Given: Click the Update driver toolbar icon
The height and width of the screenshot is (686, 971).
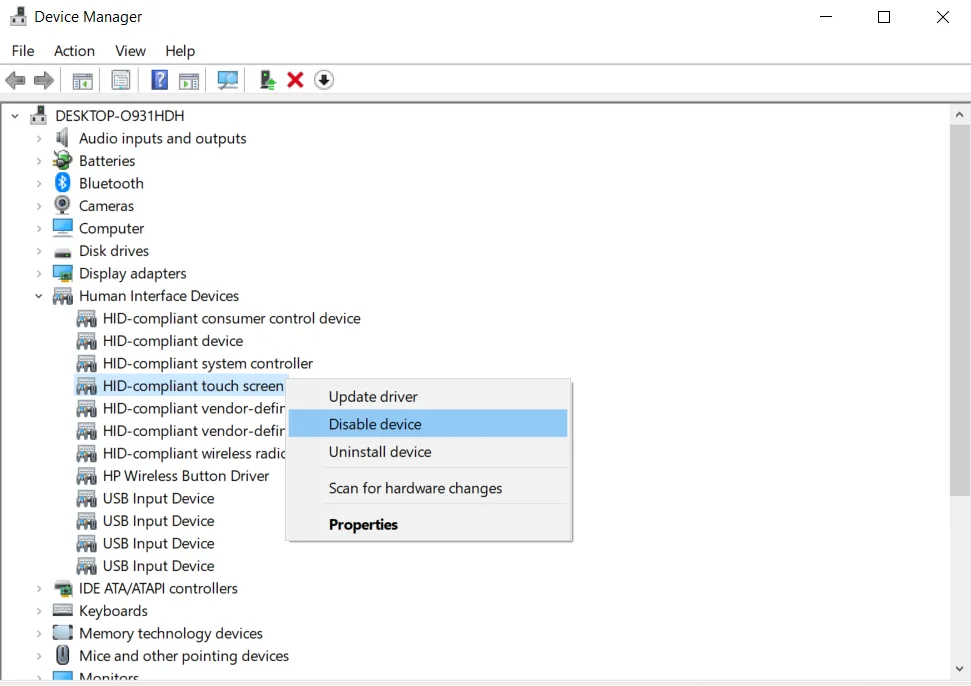Looking at the screenshot, I should pyautogui.click(x=268, y=80).
